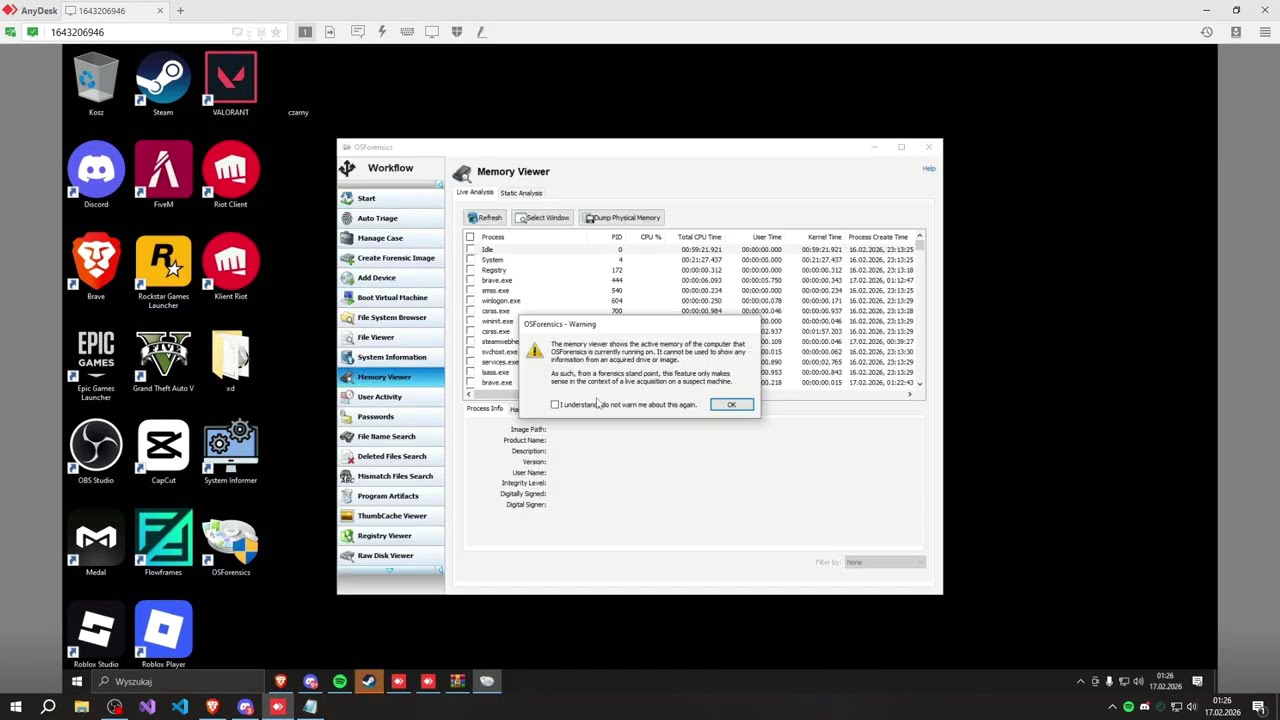This screenshot has width=1280, height=720.
Task: Open OBS Studio desktop shortcut
Action: (96, 452)
